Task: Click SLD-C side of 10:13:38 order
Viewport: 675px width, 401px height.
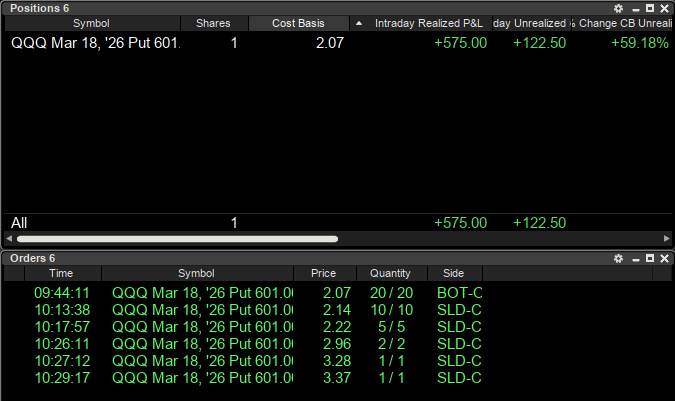Action: click(459, 310)
